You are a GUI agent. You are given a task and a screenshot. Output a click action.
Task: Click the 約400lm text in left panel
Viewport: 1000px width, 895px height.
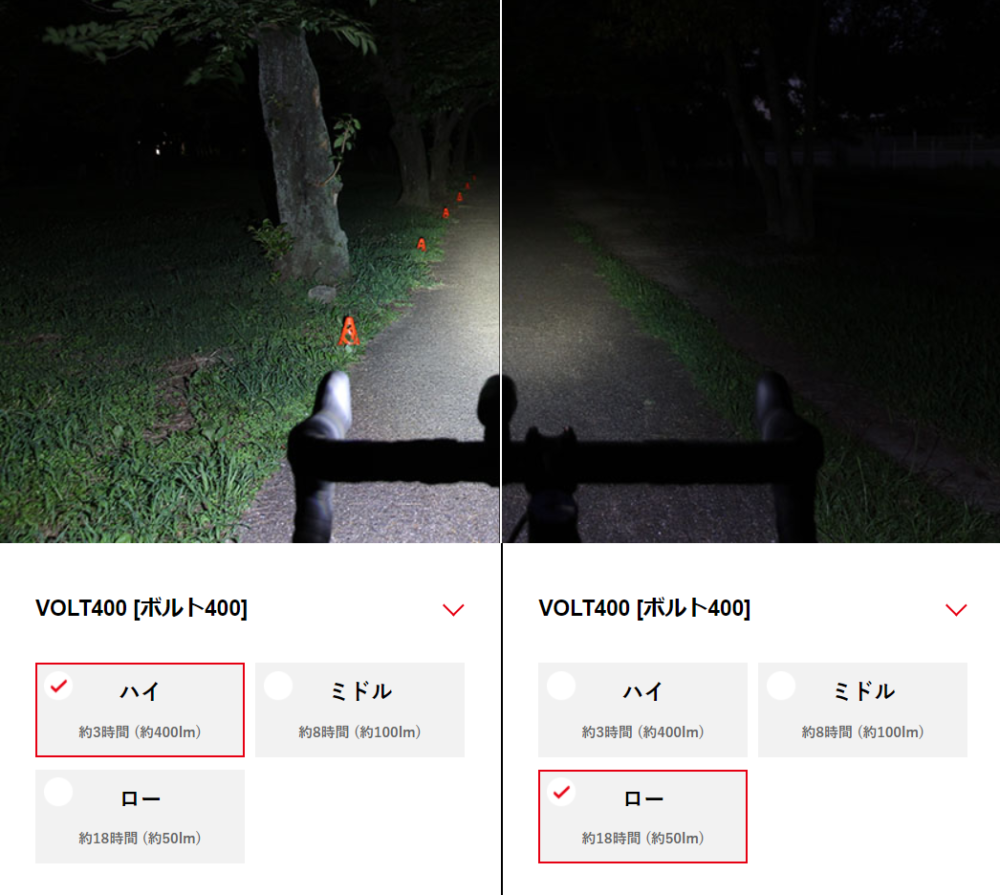(x=169, y=732)
